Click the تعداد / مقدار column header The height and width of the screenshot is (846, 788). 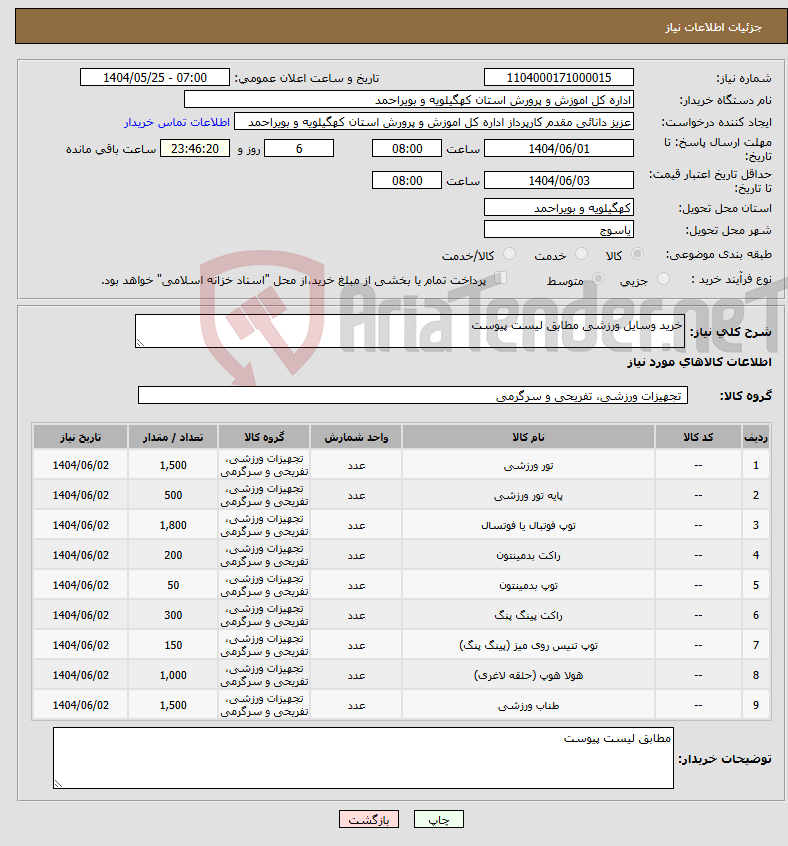(173, 437)
